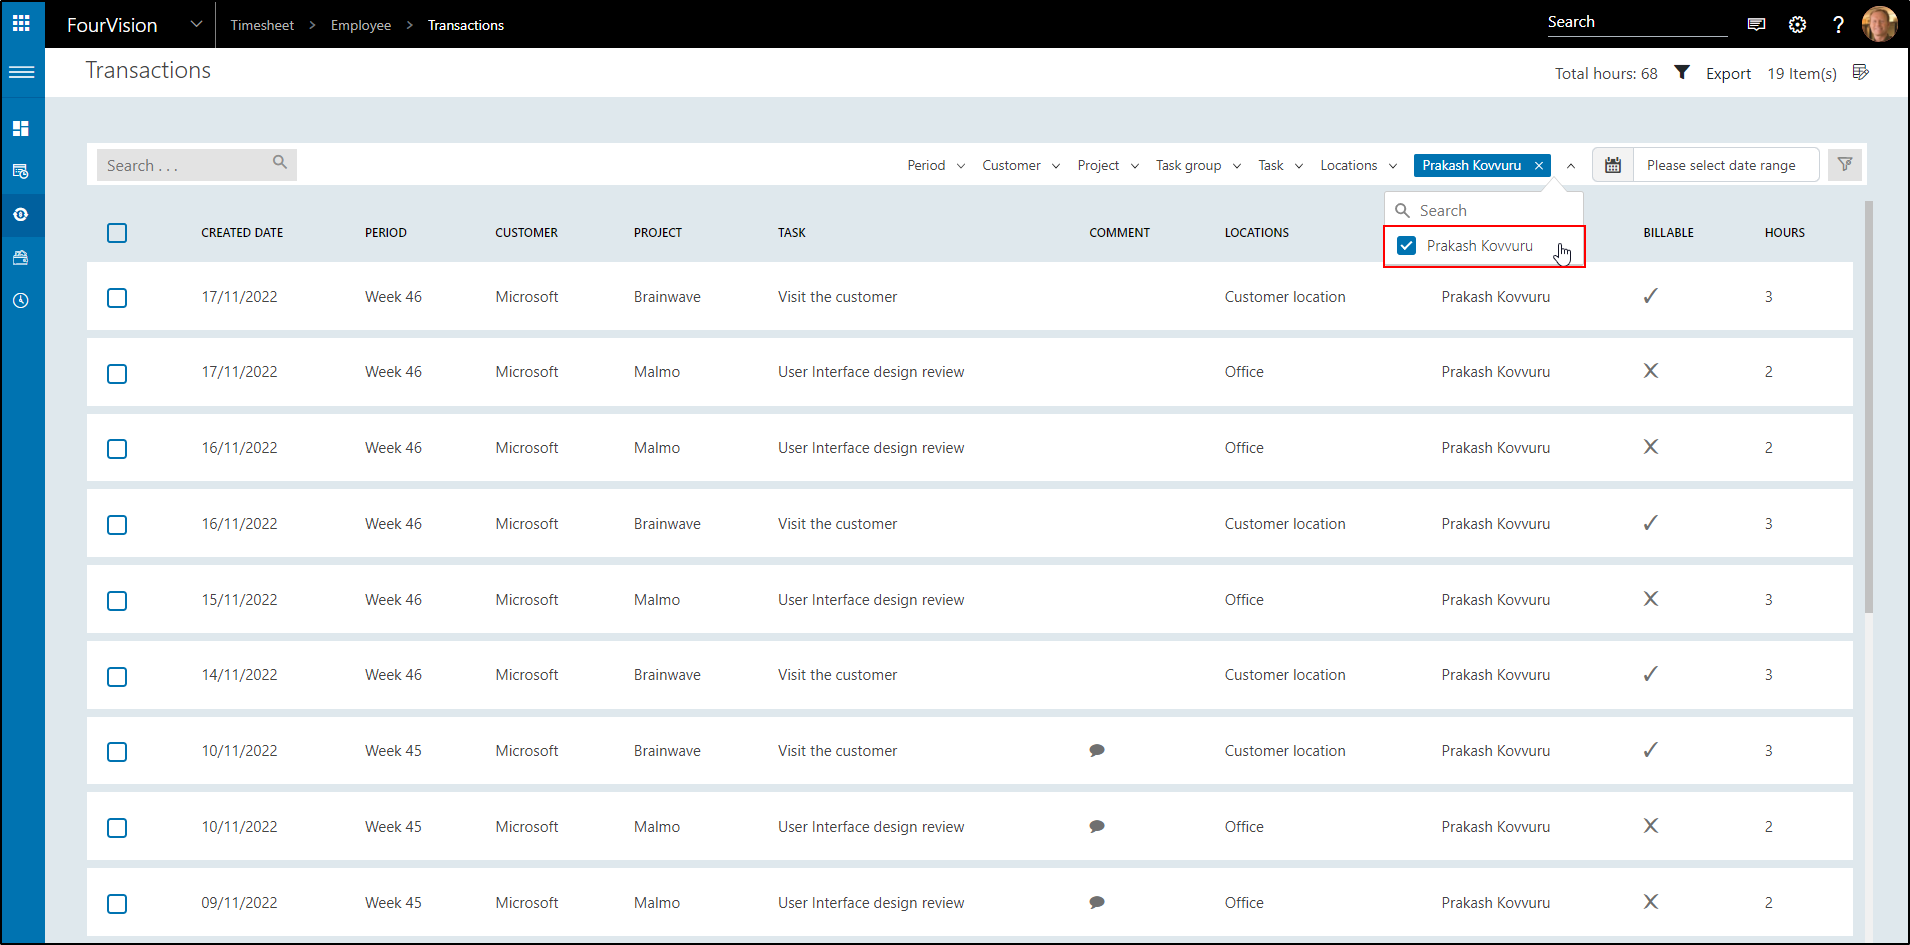Expand the Task group filter dropdown
The height and width of the screenshot is (945, 1910).
[x=1198, y=166]
